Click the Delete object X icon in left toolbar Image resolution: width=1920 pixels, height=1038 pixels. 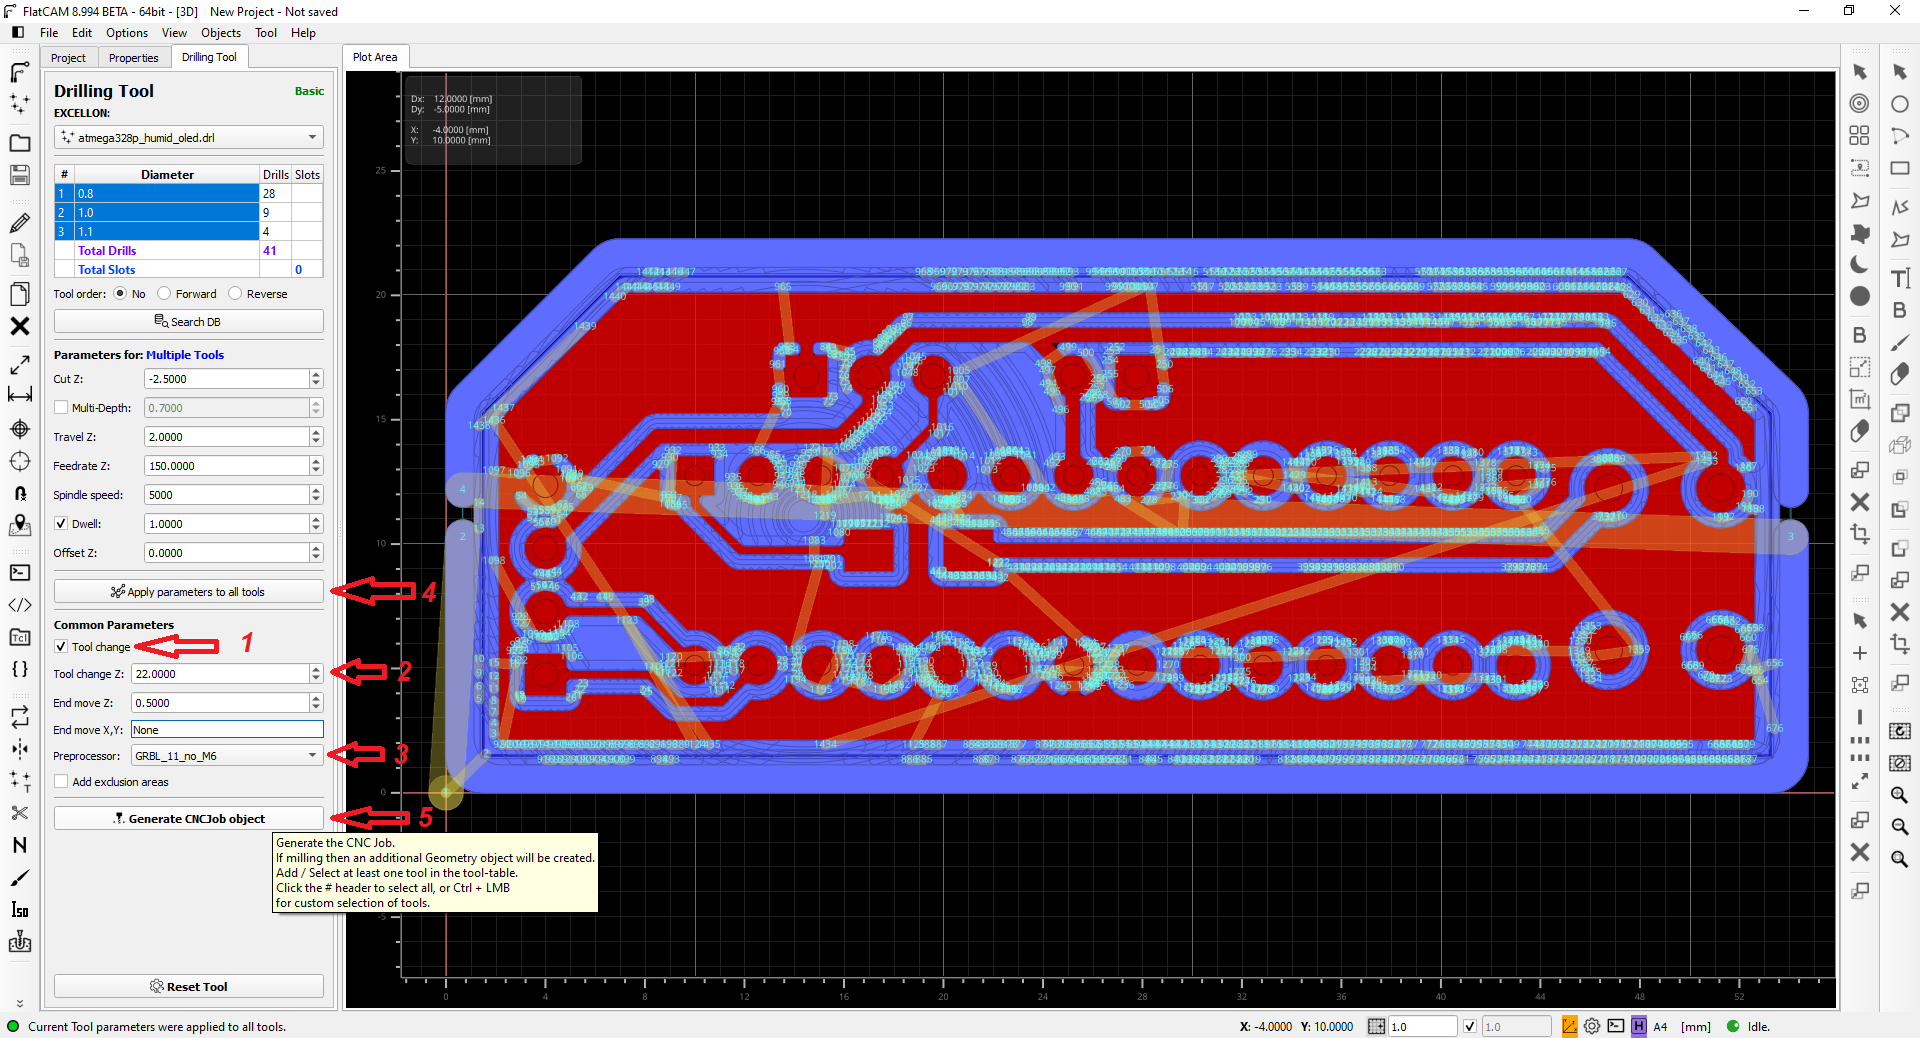coord(19,326)
